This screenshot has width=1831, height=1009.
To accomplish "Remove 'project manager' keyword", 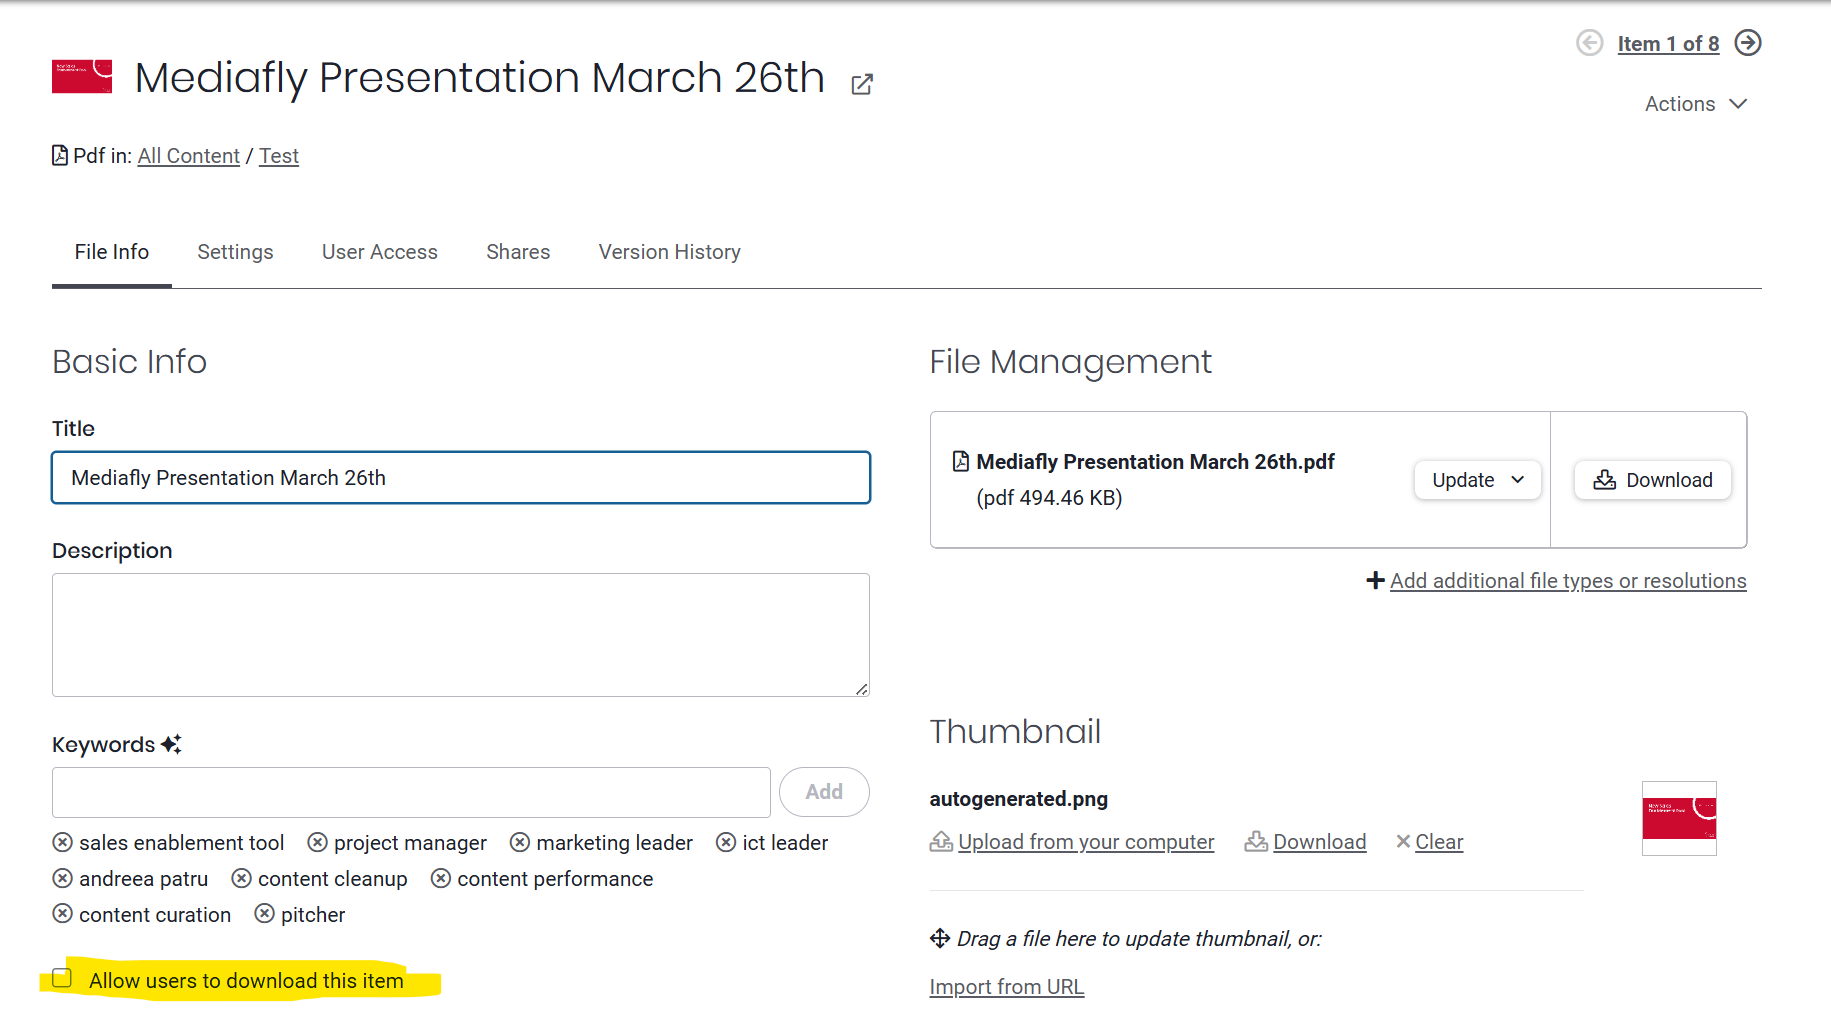I will (x=318, y=843).
